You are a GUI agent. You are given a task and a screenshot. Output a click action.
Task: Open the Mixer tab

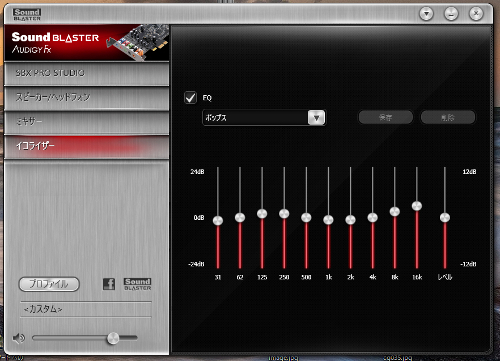point(87,122)
